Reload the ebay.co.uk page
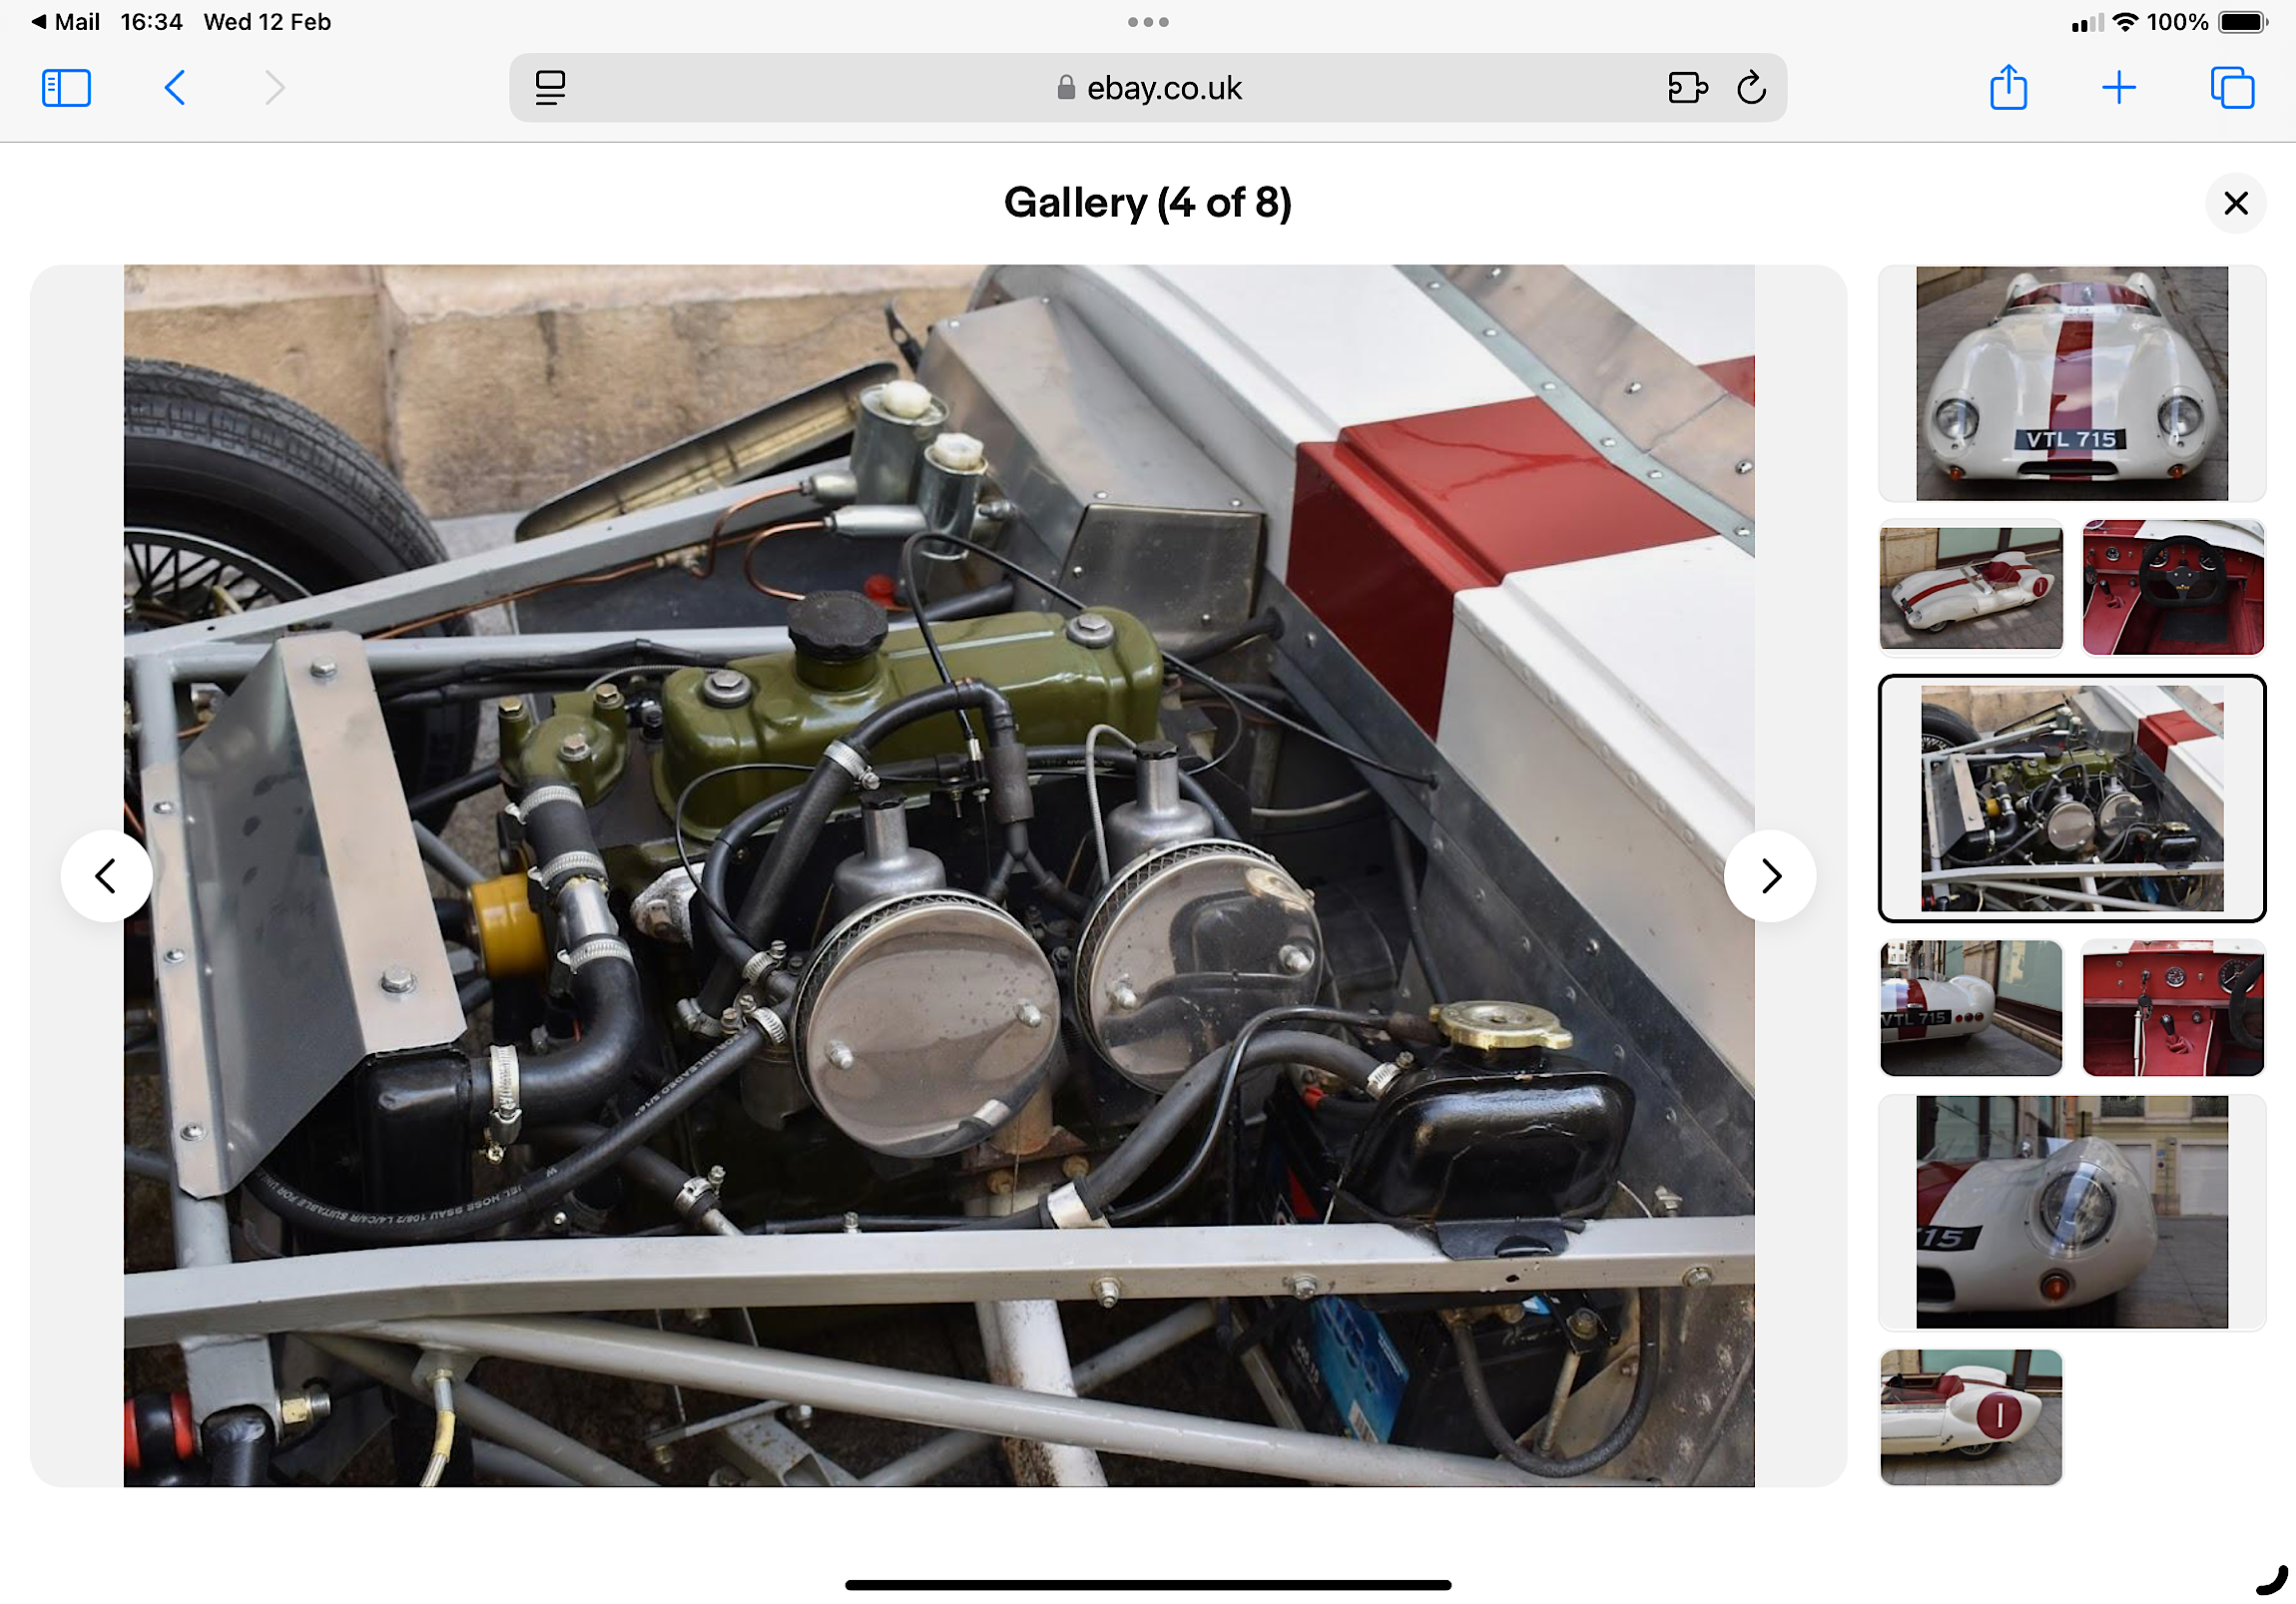 pos(1751,88)
